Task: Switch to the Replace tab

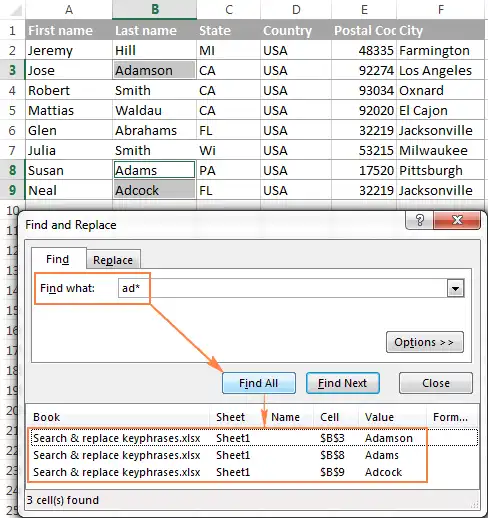Action: point(113,260)
